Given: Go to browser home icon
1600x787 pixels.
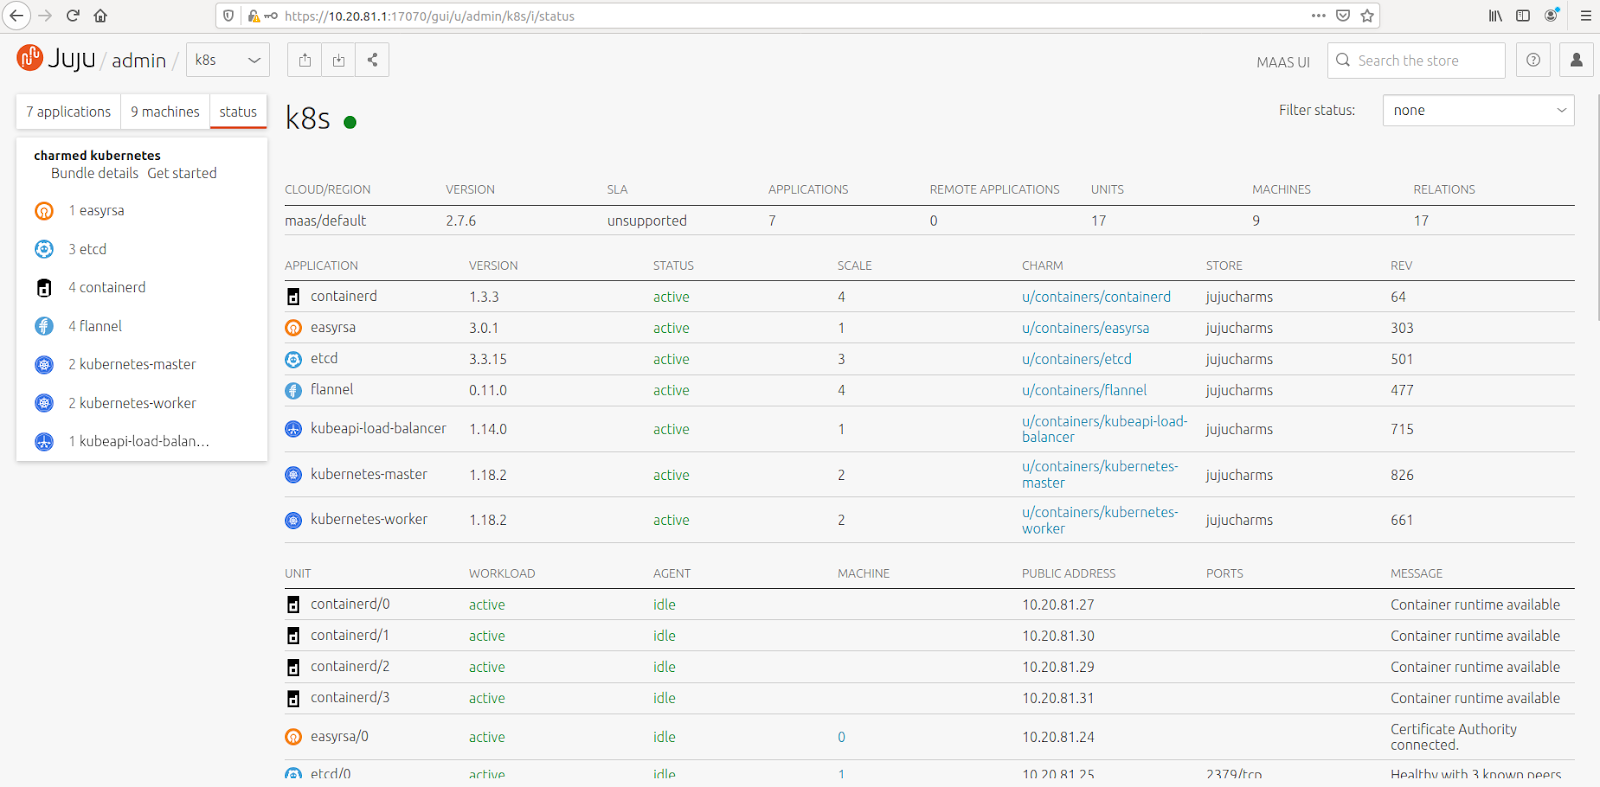Looking at the screenshot, I should (x=100, y=16).
